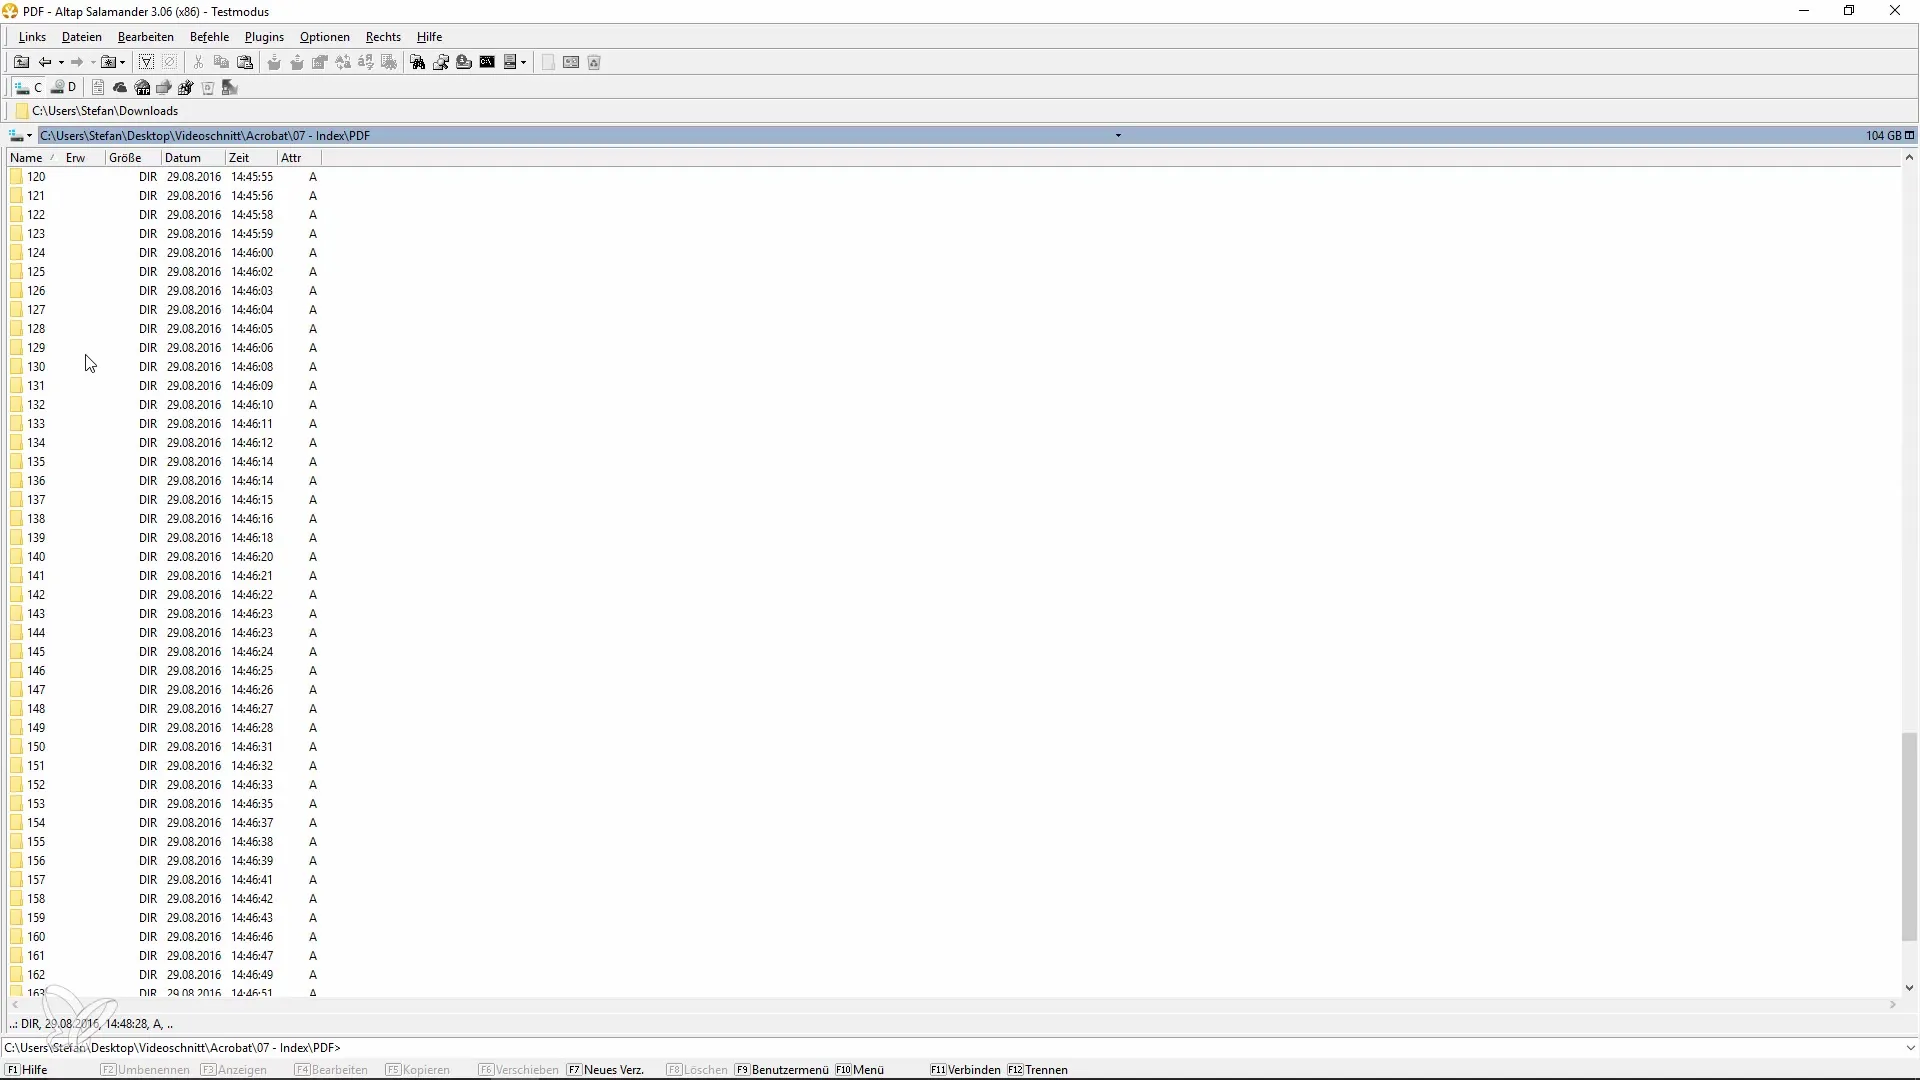Switch to drive D button
Image resolution: width=1920 pixels, height=1080 pixels.
coord(64,88)
